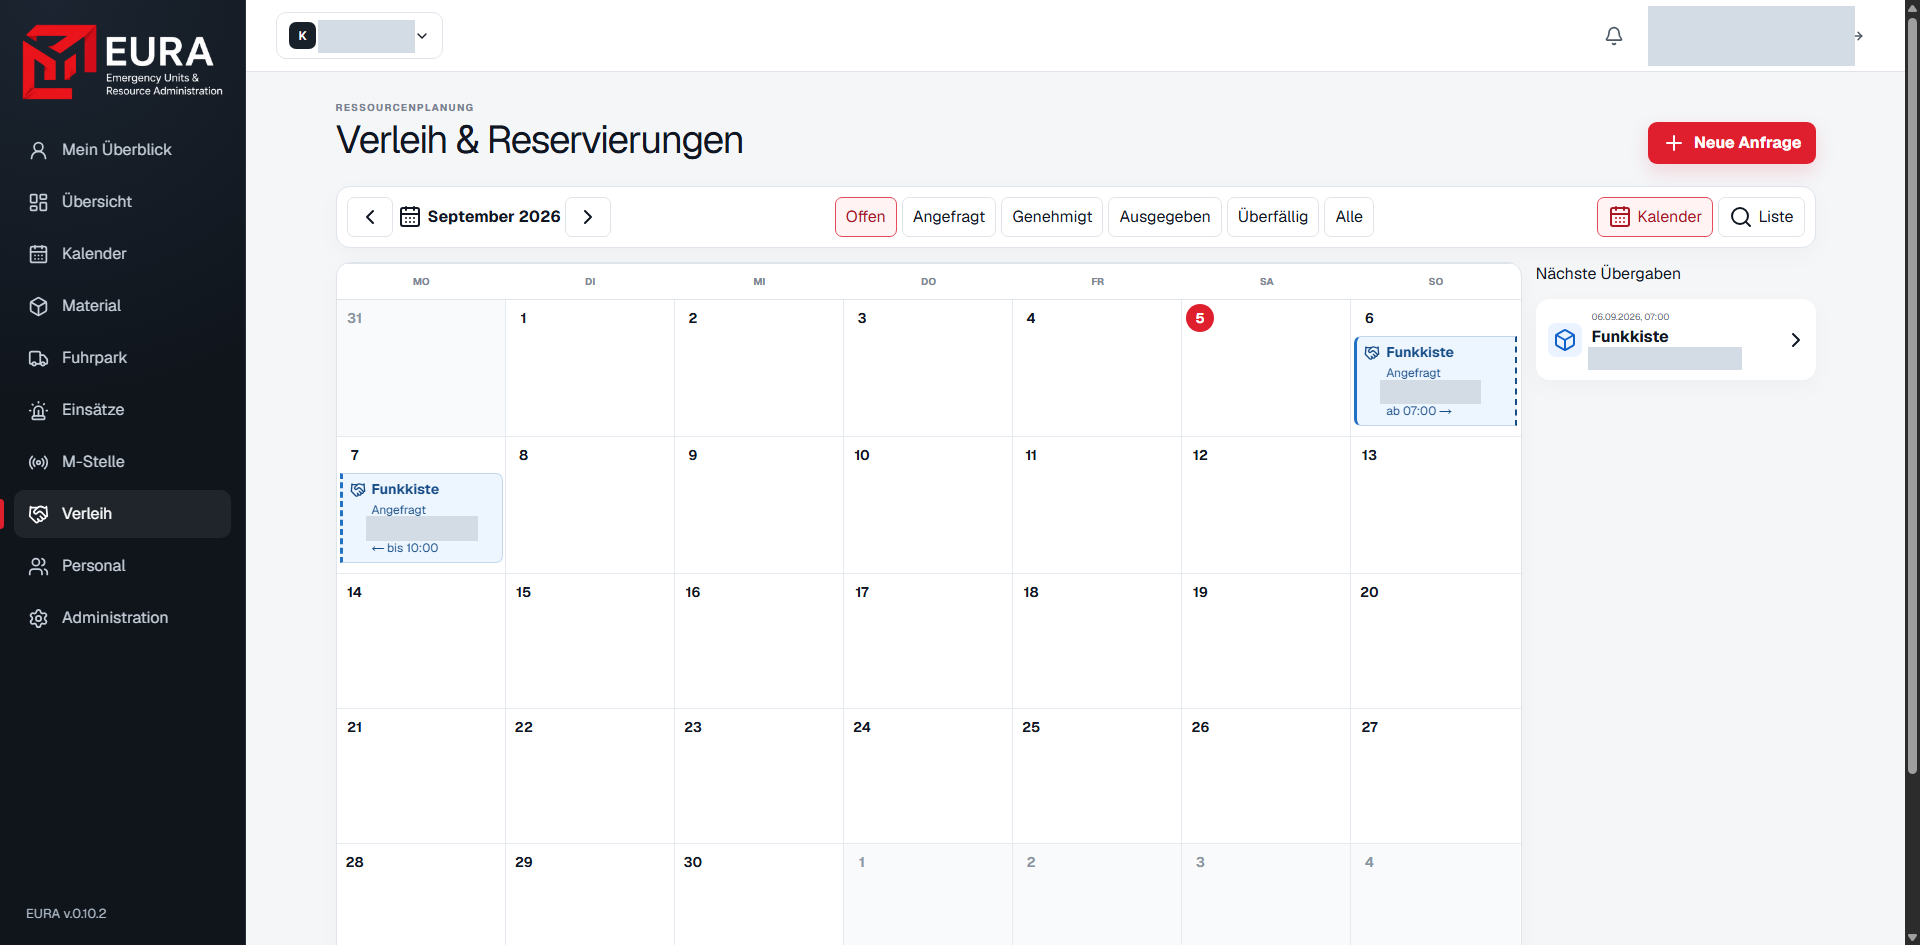The height and width of the screenshot is (945, 1920).
Task: Click the Administration gear icon
Action: [x=38, y=618]
